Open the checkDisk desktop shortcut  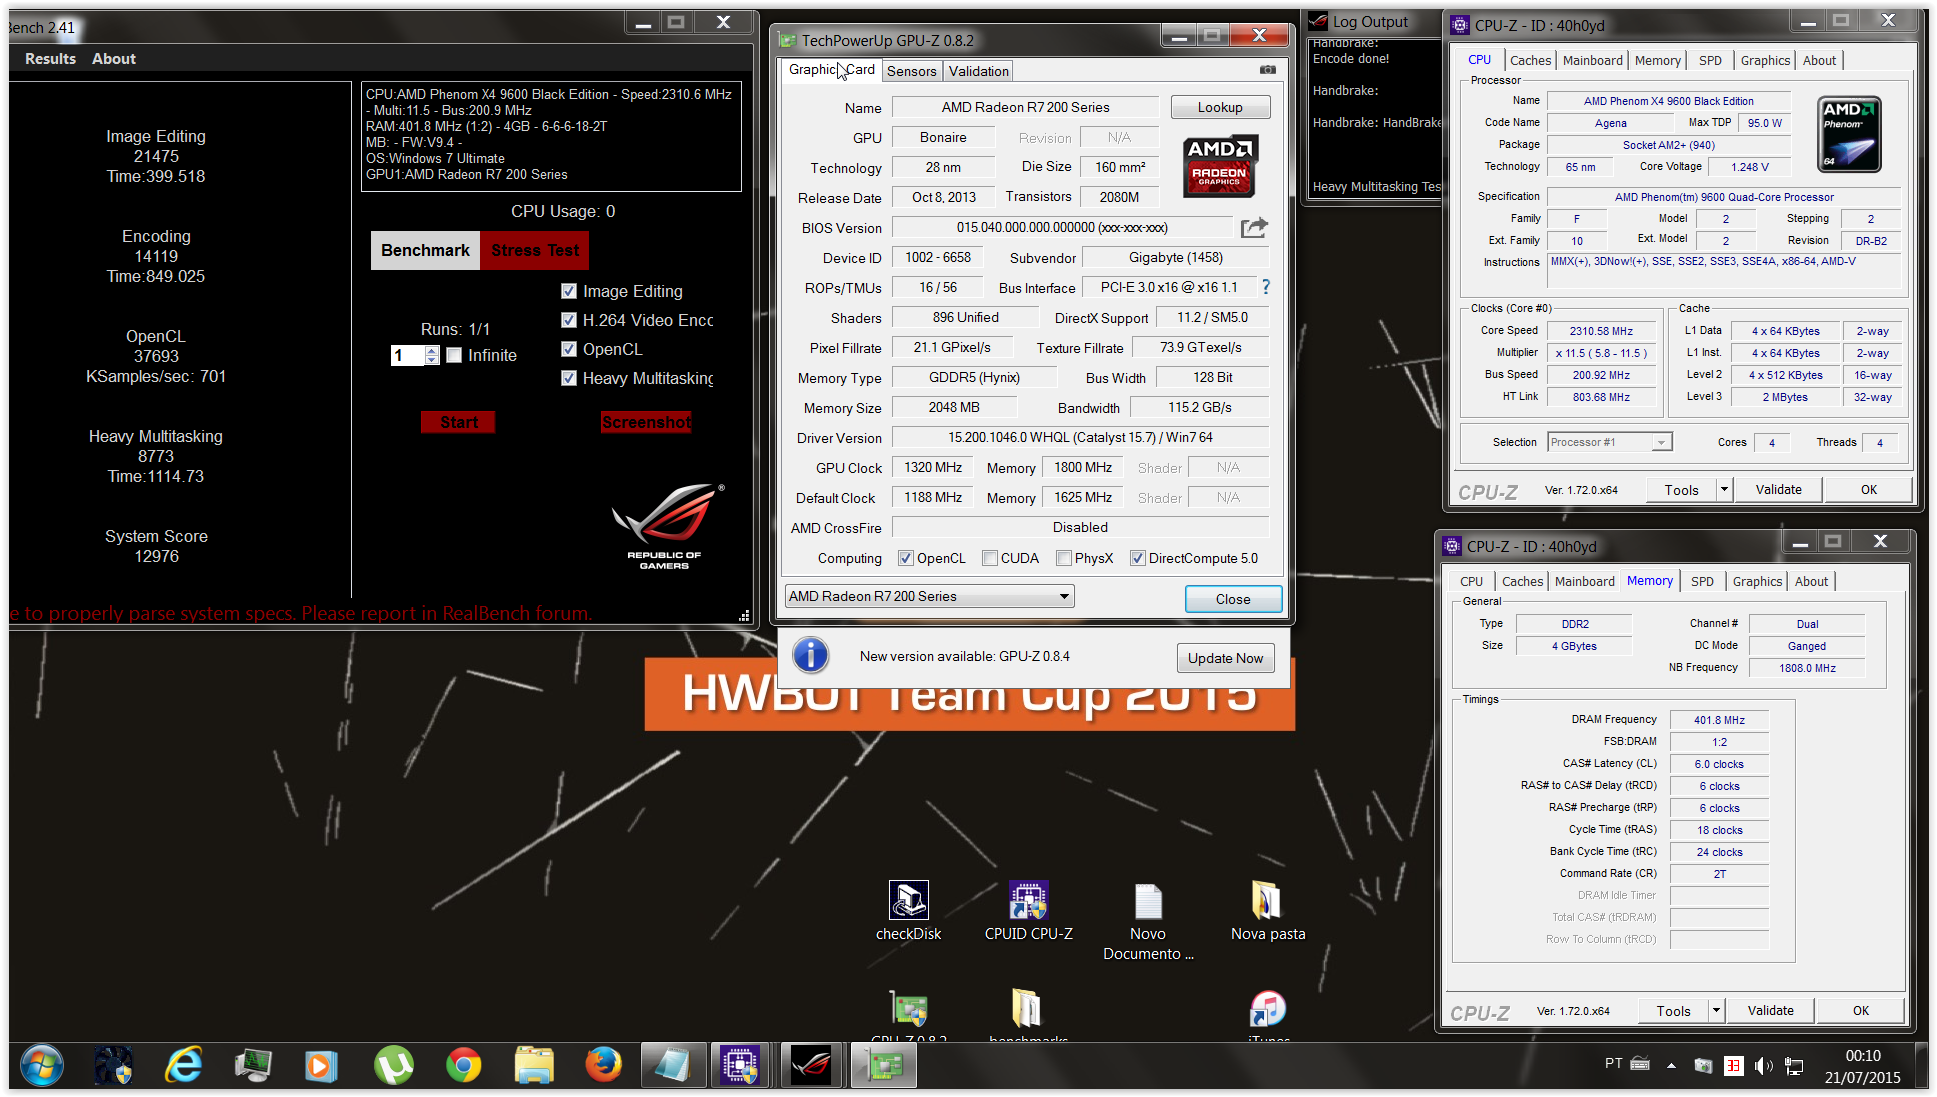(908, 912)
